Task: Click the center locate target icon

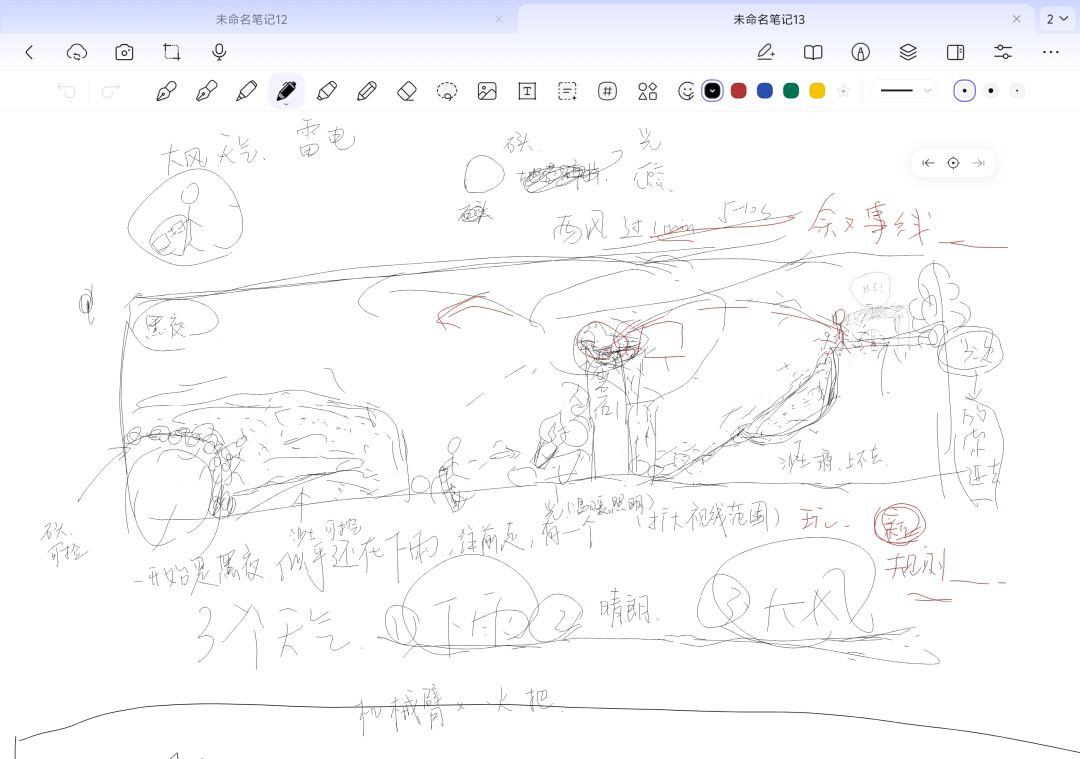Action: point(953,163)
